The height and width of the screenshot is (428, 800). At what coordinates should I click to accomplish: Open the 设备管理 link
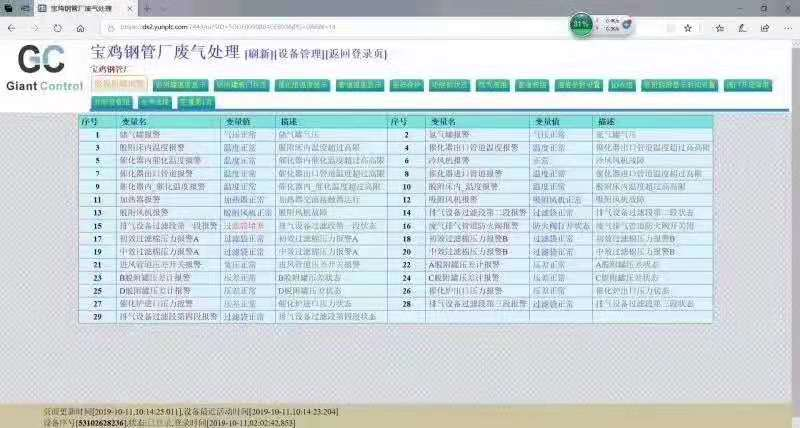(299, 54)
